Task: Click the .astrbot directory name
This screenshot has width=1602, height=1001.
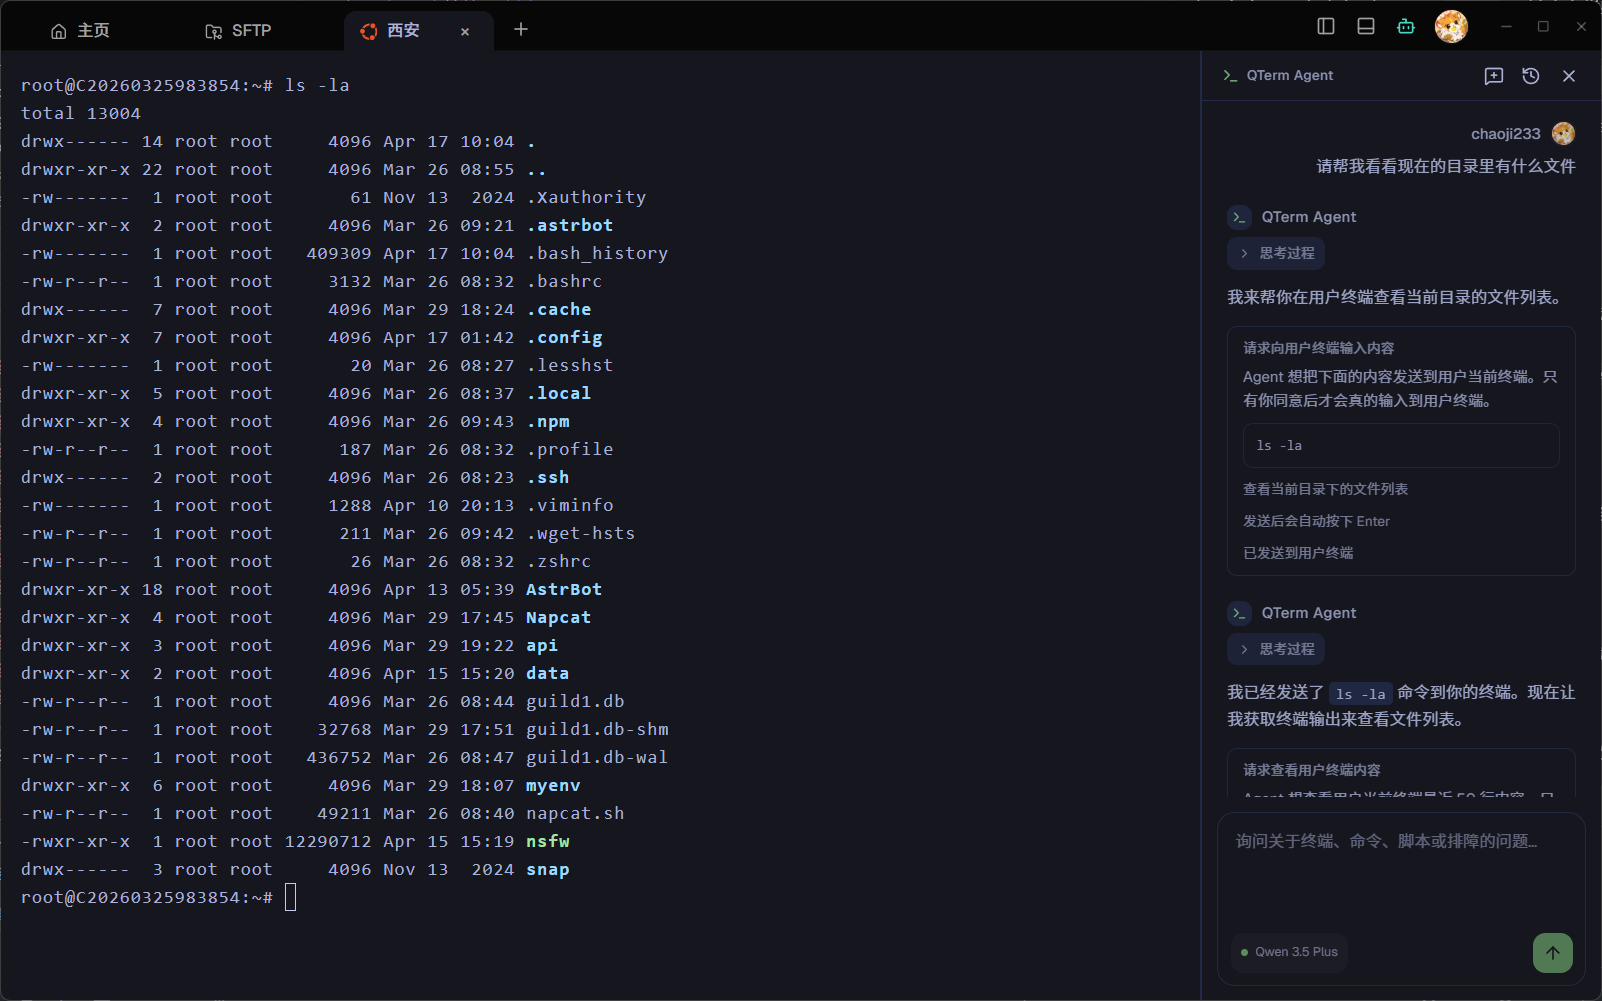Action: pyautogui.click(x=570, y=226)
